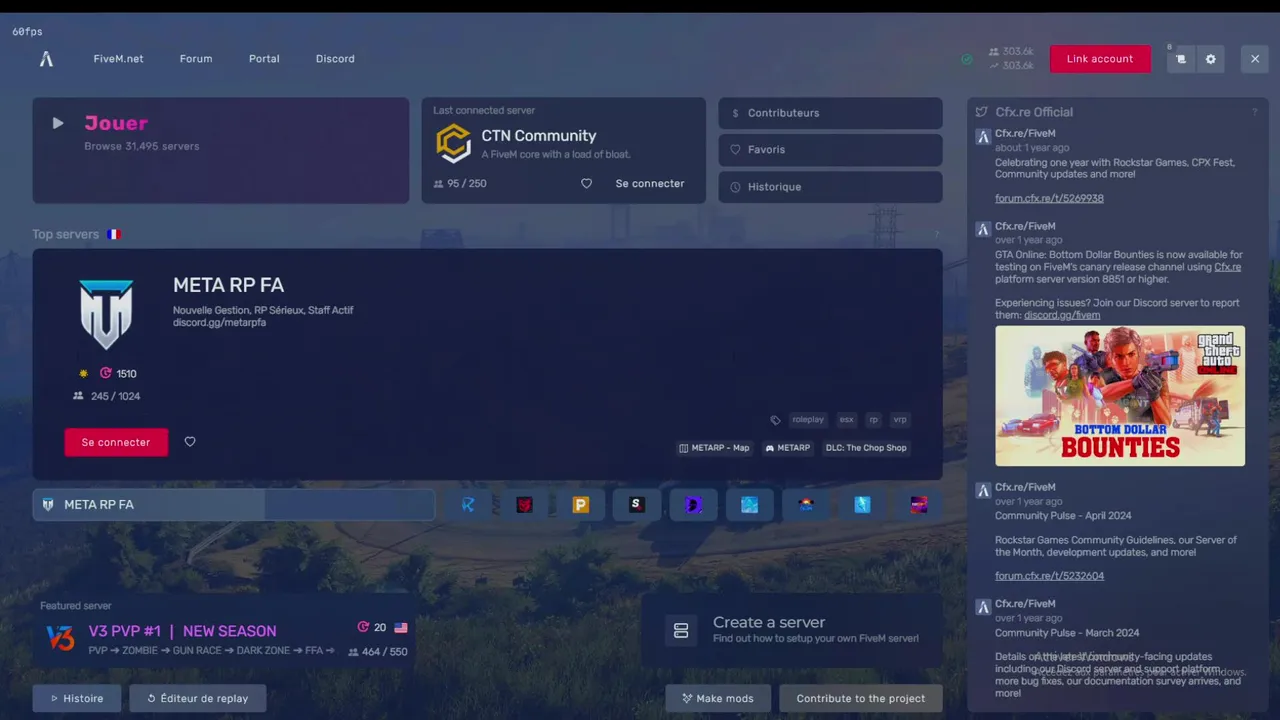Click Contribute to the project button
Viewport: 1280px width, 720px height.
click(861, 698)
